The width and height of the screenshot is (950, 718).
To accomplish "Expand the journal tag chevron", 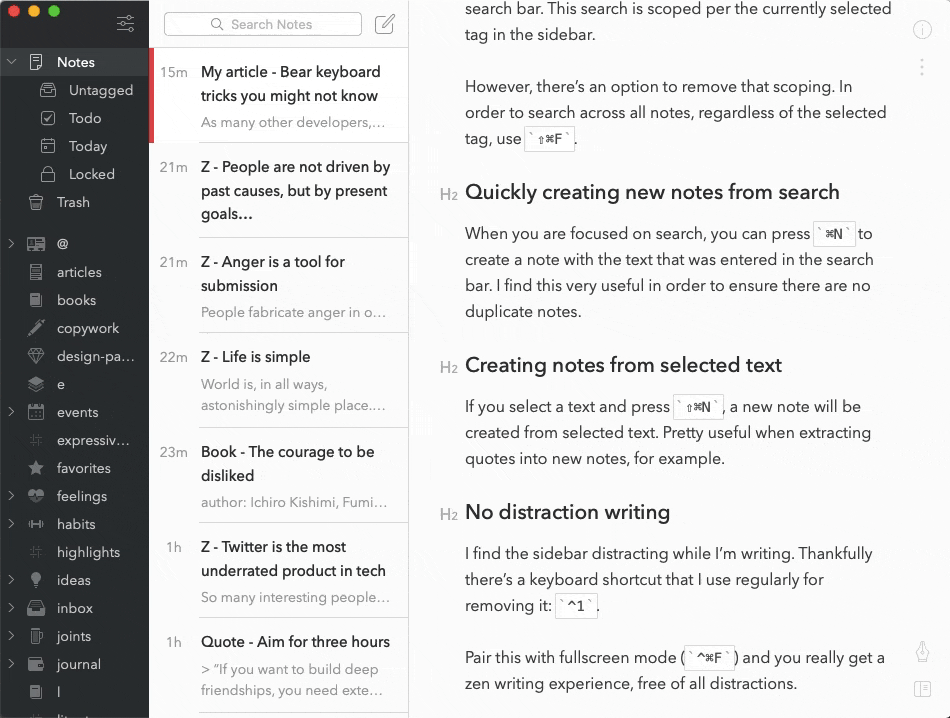I will (x=12, y=664).
